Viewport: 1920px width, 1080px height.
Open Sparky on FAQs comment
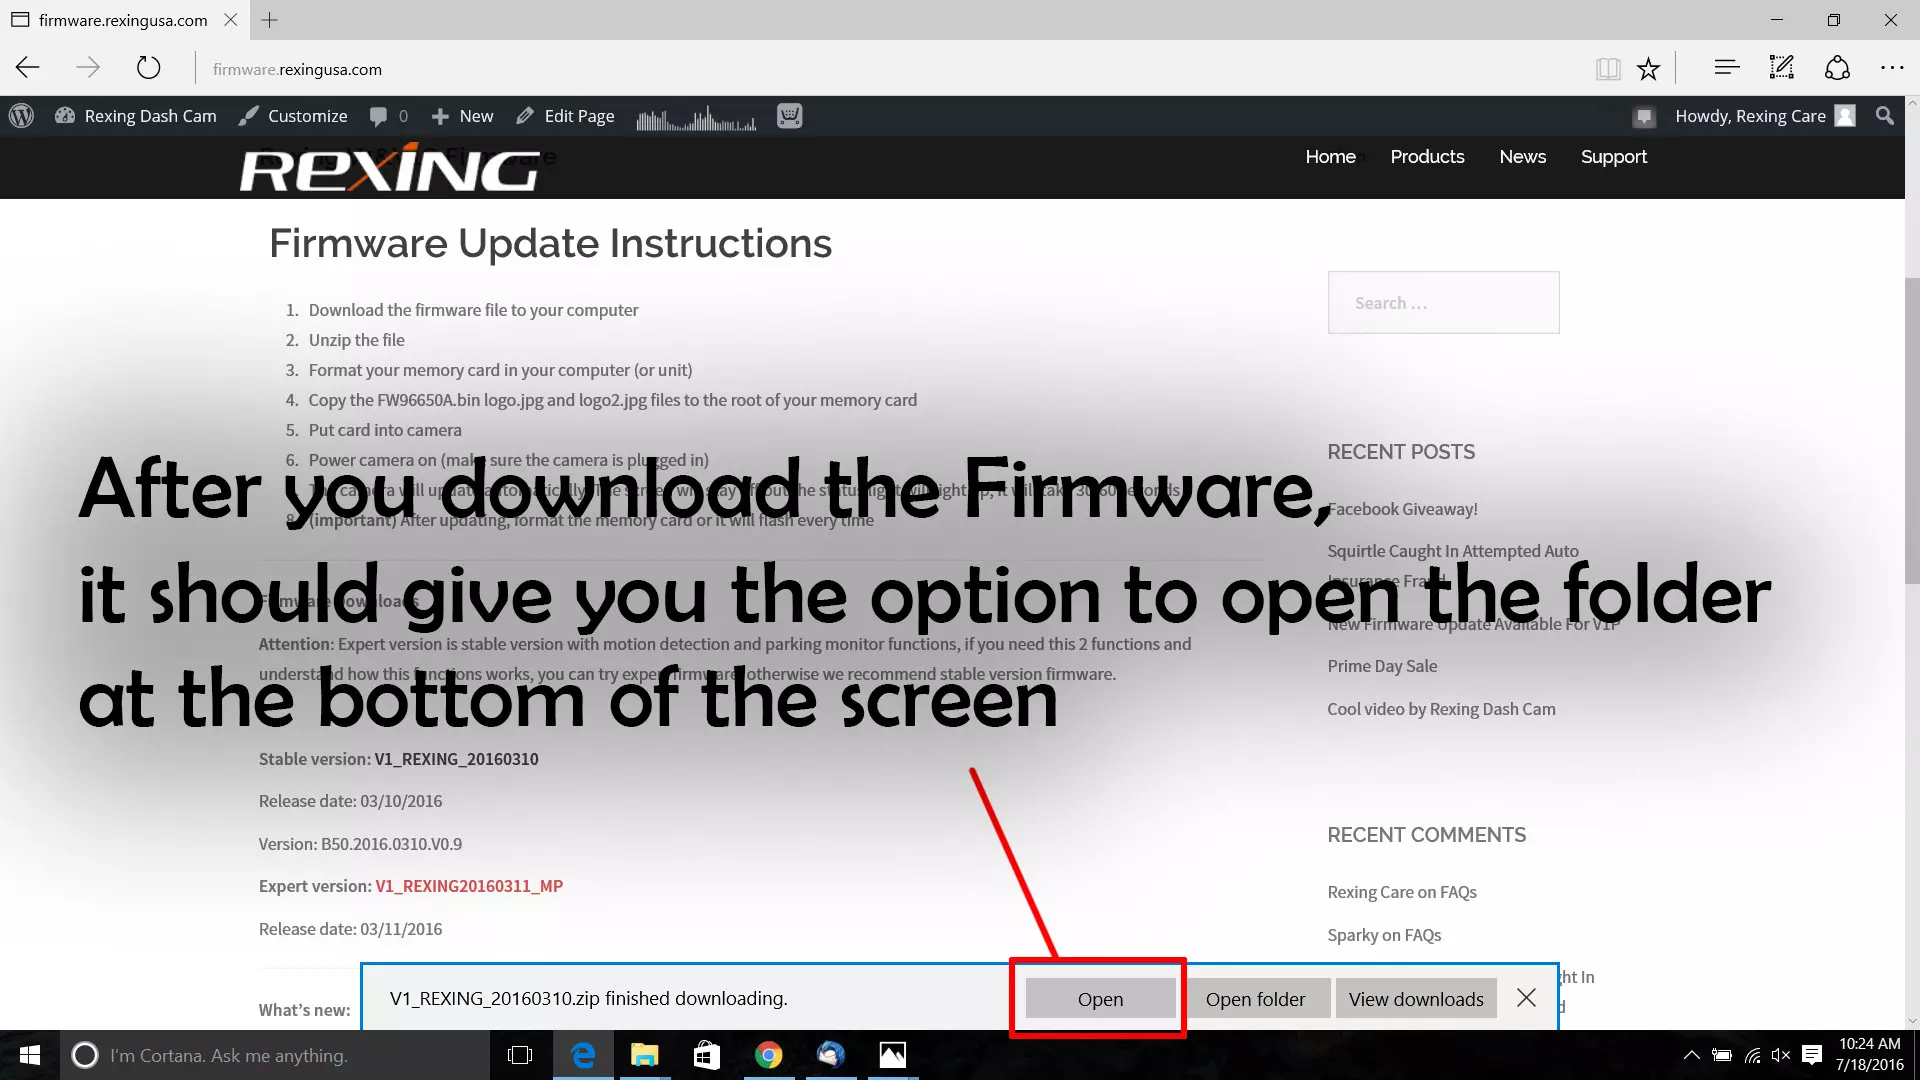[1384, 935]
